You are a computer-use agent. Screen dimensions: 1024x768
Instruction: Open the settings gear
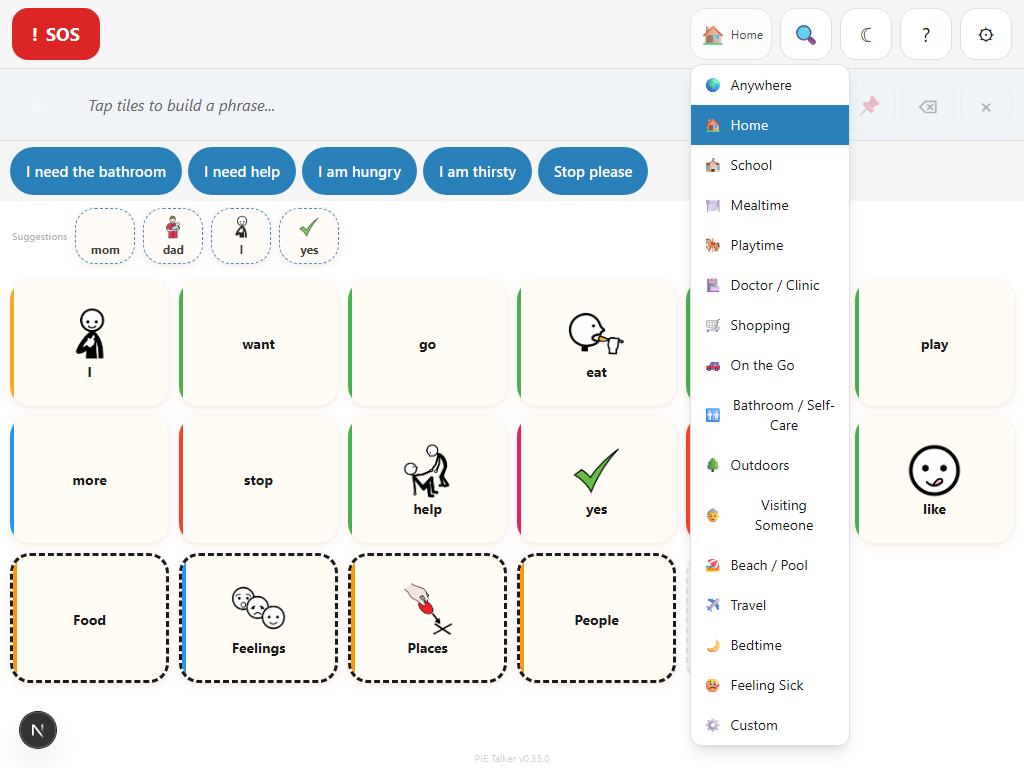(x=985, y=33)
